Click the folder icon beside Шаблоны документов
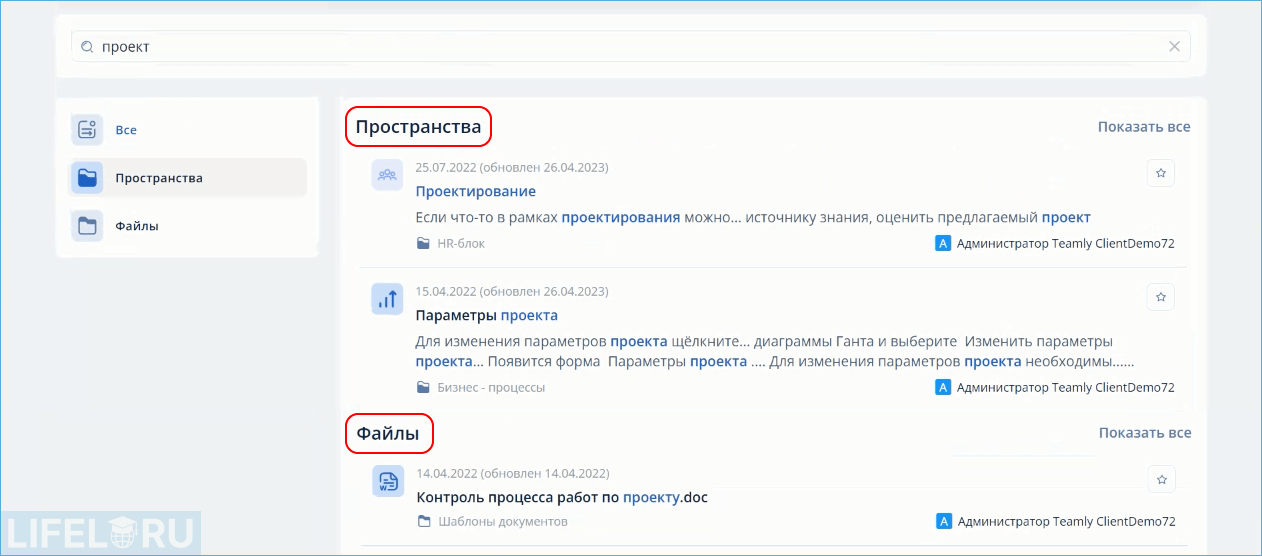Screen dimensions: 1262x556 (423, 522)
